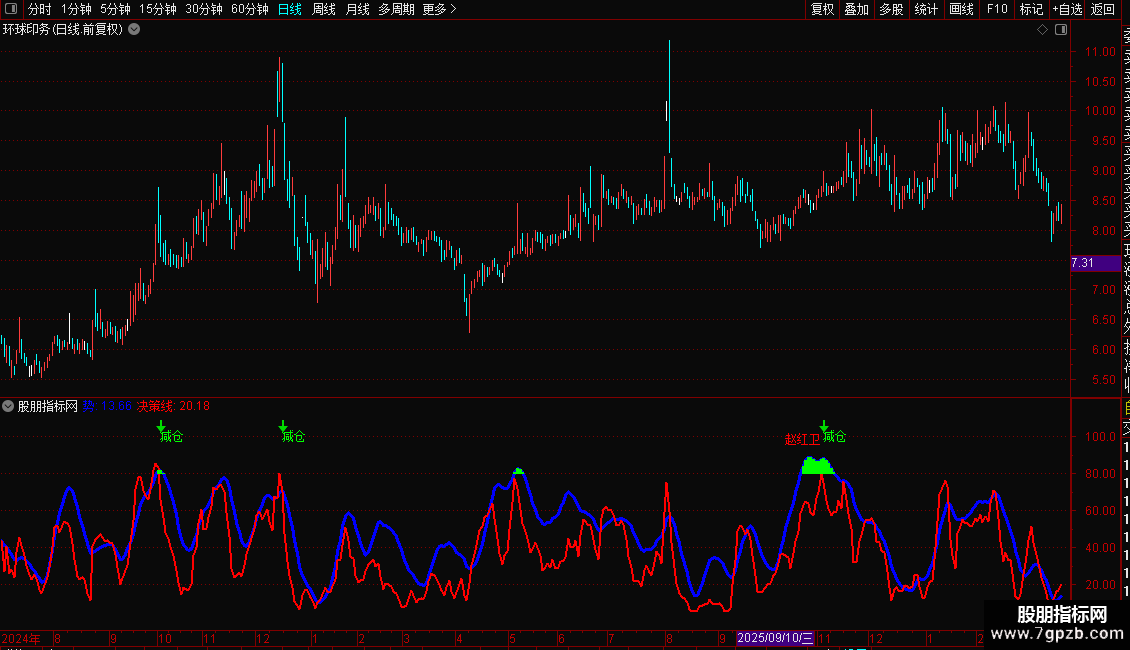Open the 多股 multi-stock view

coord(891,9)
